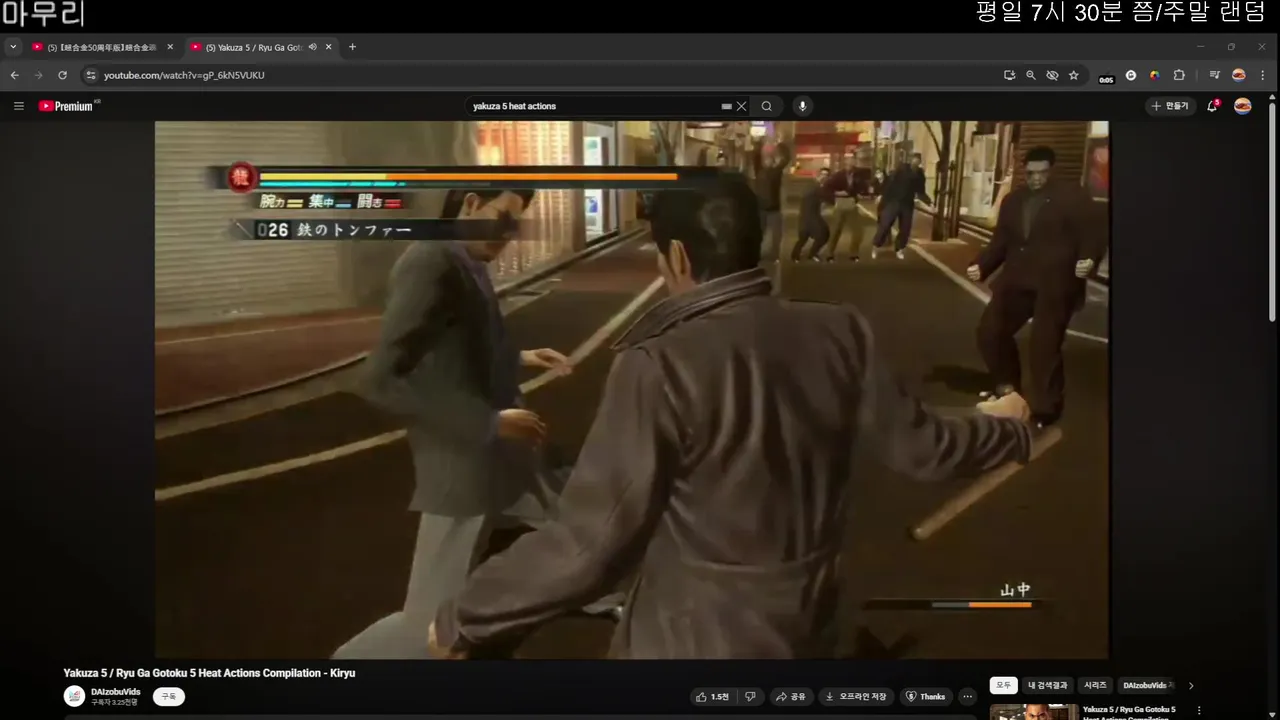Image resolution: width=1280 pixels, height=720 pixels.
Task: Open media controls music-note icon
Action: [x=1214, y=75]
